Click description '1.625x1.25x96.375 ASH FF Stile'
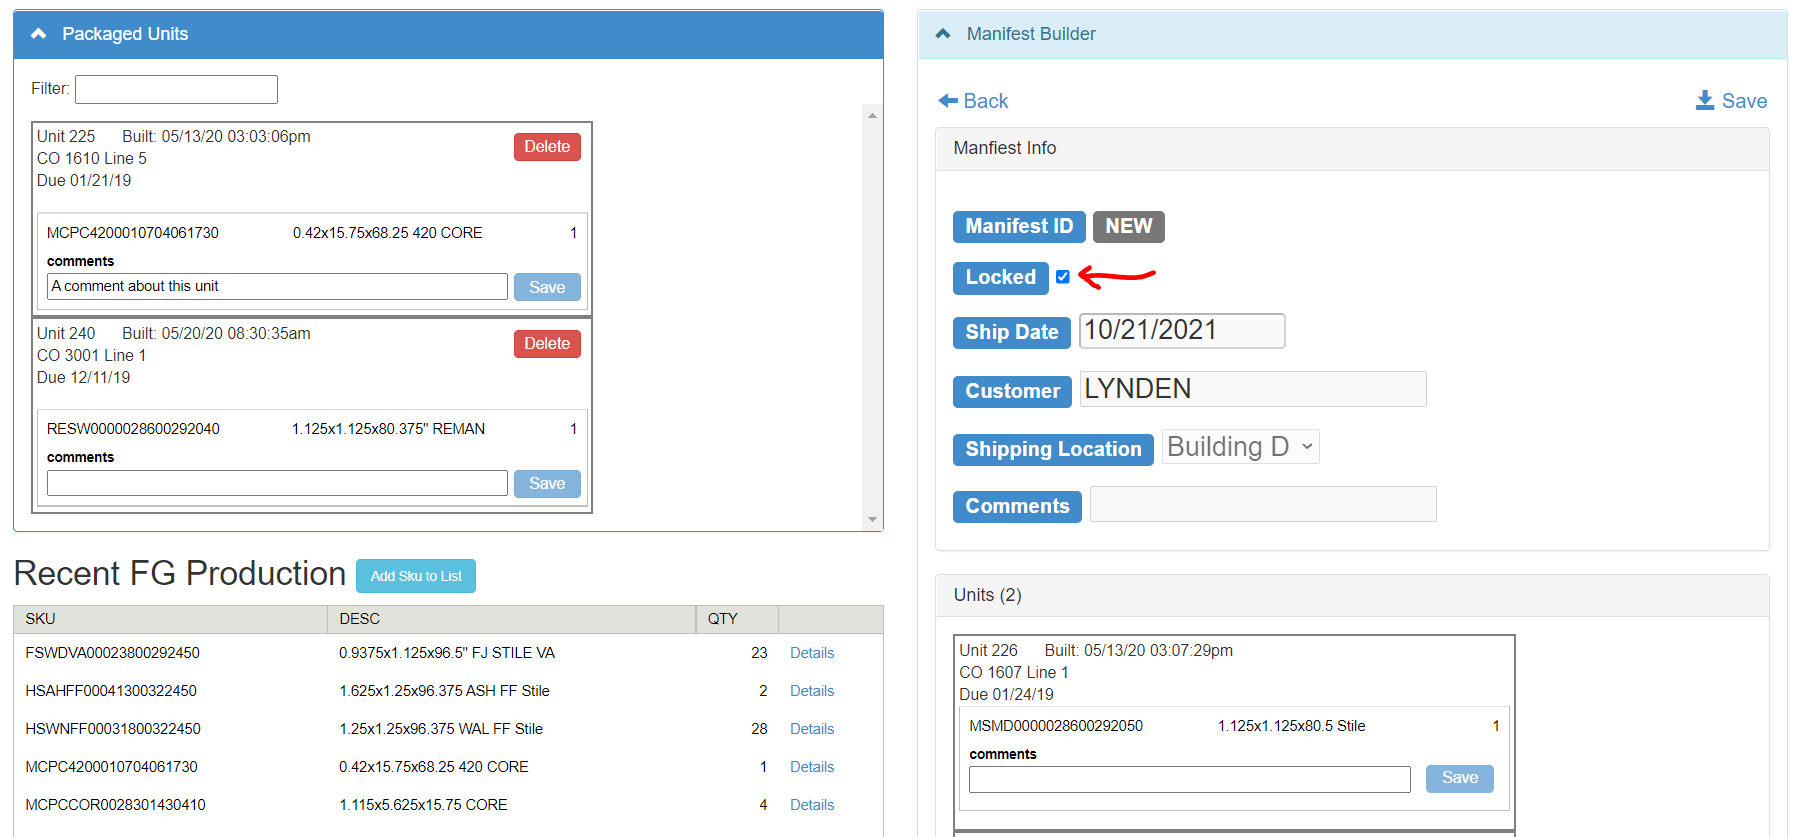The width and height of the screenshot is (1802, 837). tap(444, 691)
